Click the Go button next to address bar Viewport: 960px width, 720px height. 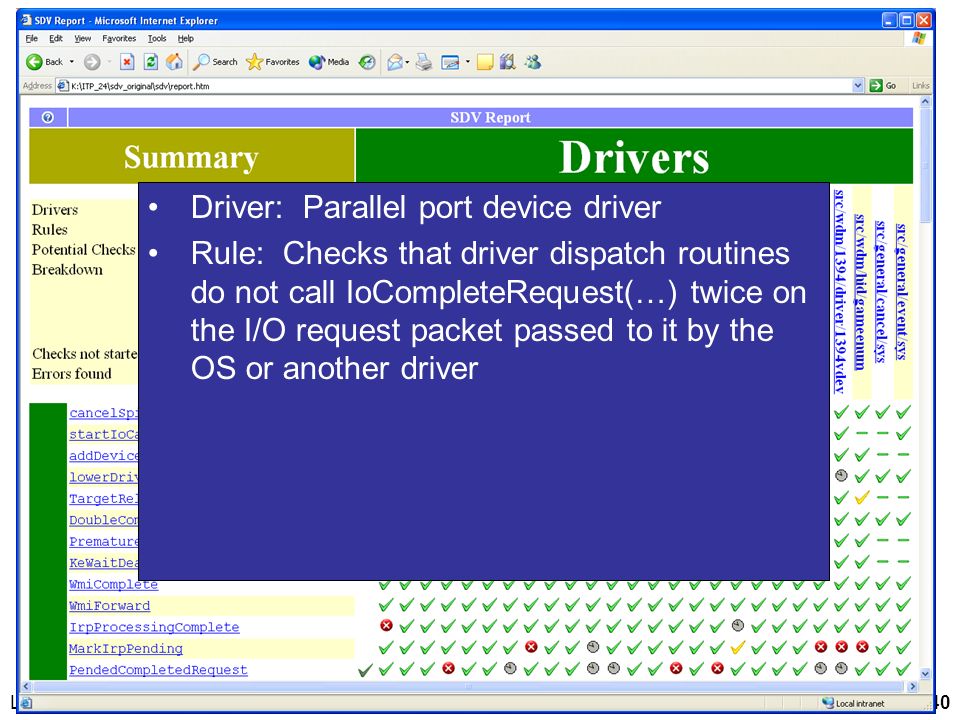(x=883, y=86)
